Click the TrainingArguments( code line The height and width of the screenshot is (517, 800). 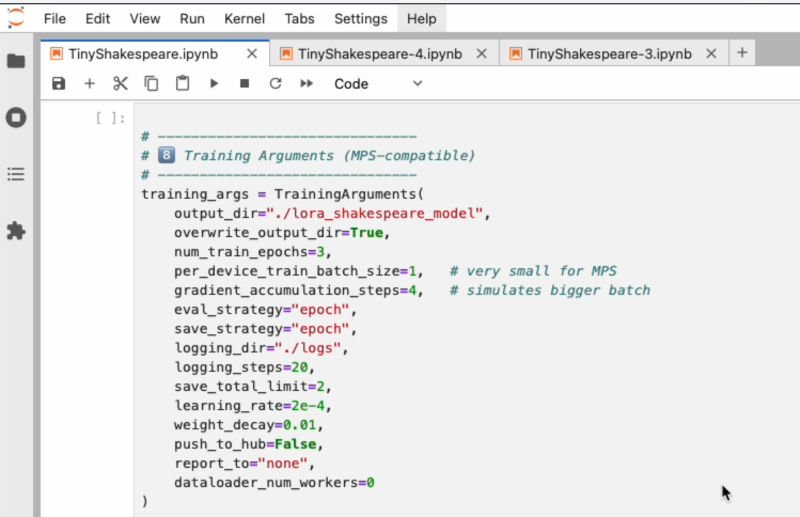pos(283,194)
